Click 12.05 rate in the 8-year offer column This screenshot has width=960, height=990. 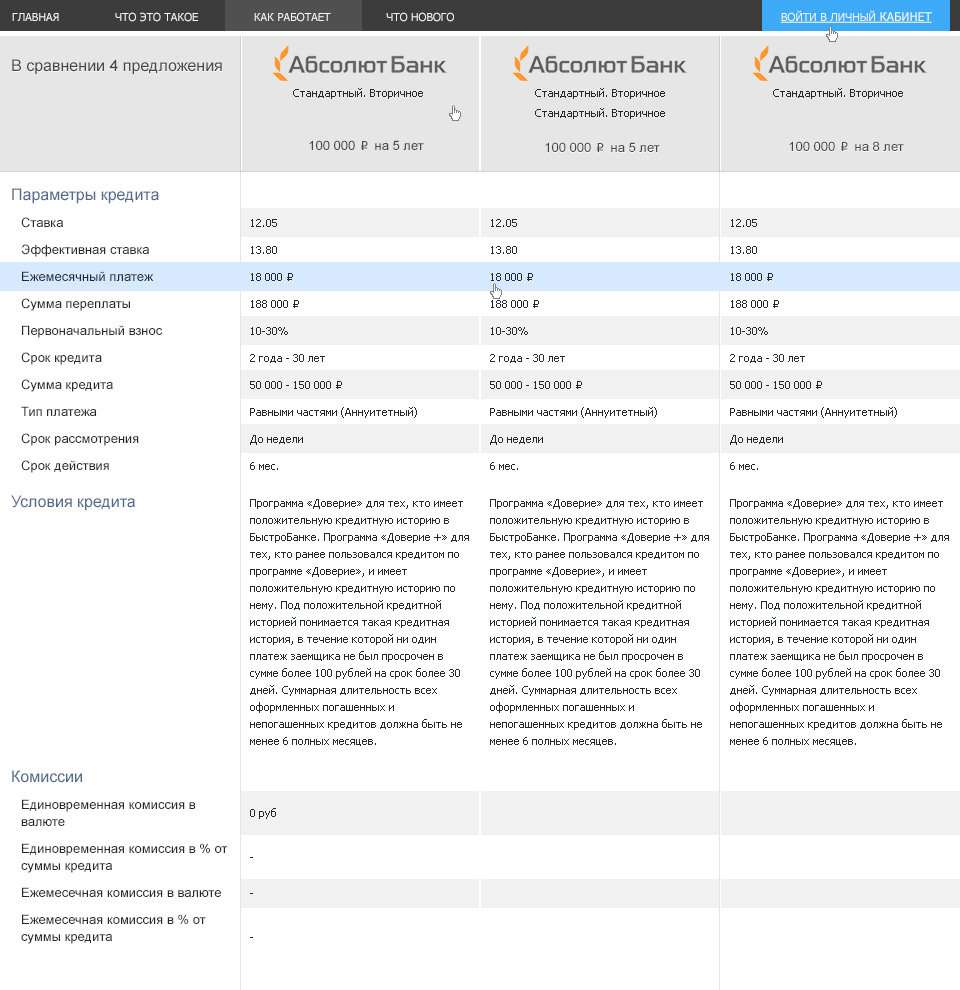tap(743, 223)
